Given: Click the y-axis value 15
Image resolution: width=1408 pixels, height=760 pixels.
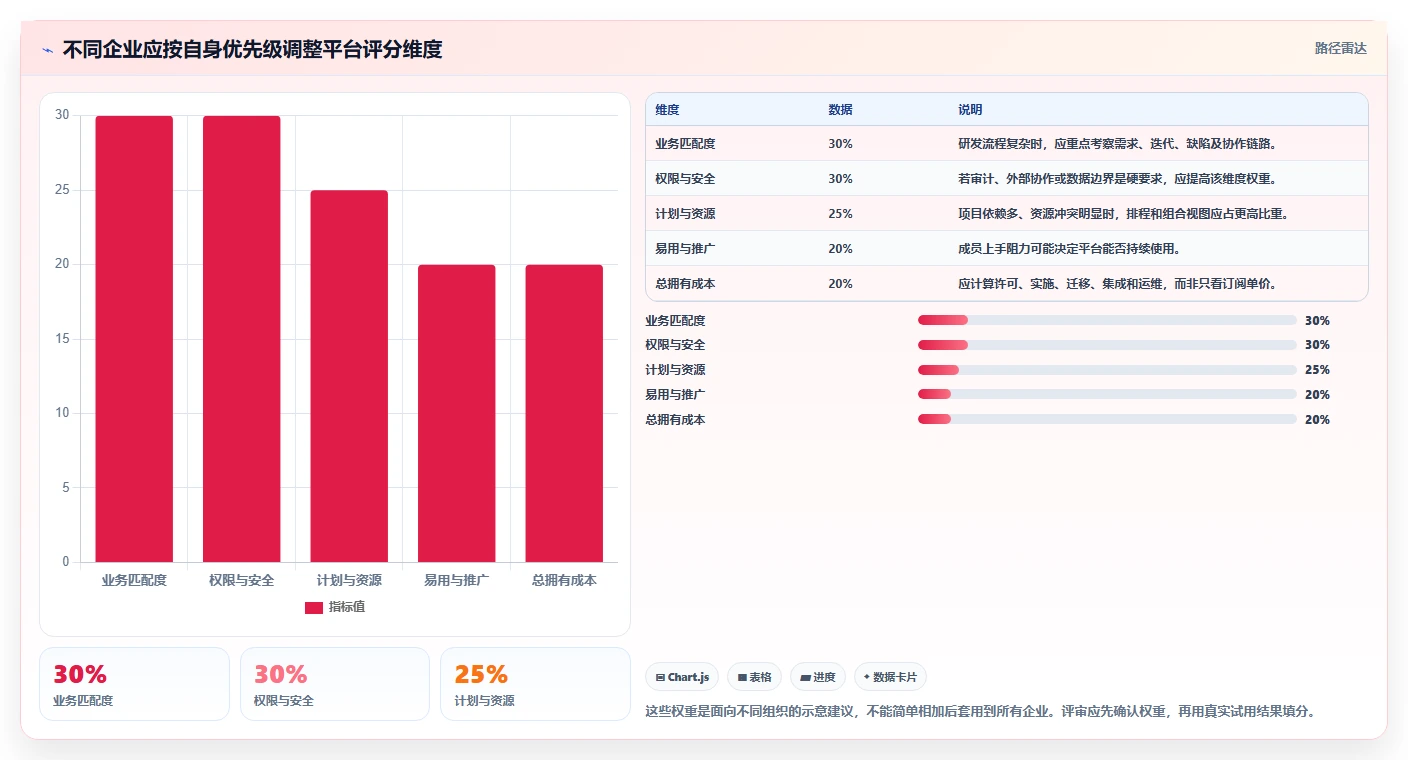Looking at the screenshot, I should [62, 339].
